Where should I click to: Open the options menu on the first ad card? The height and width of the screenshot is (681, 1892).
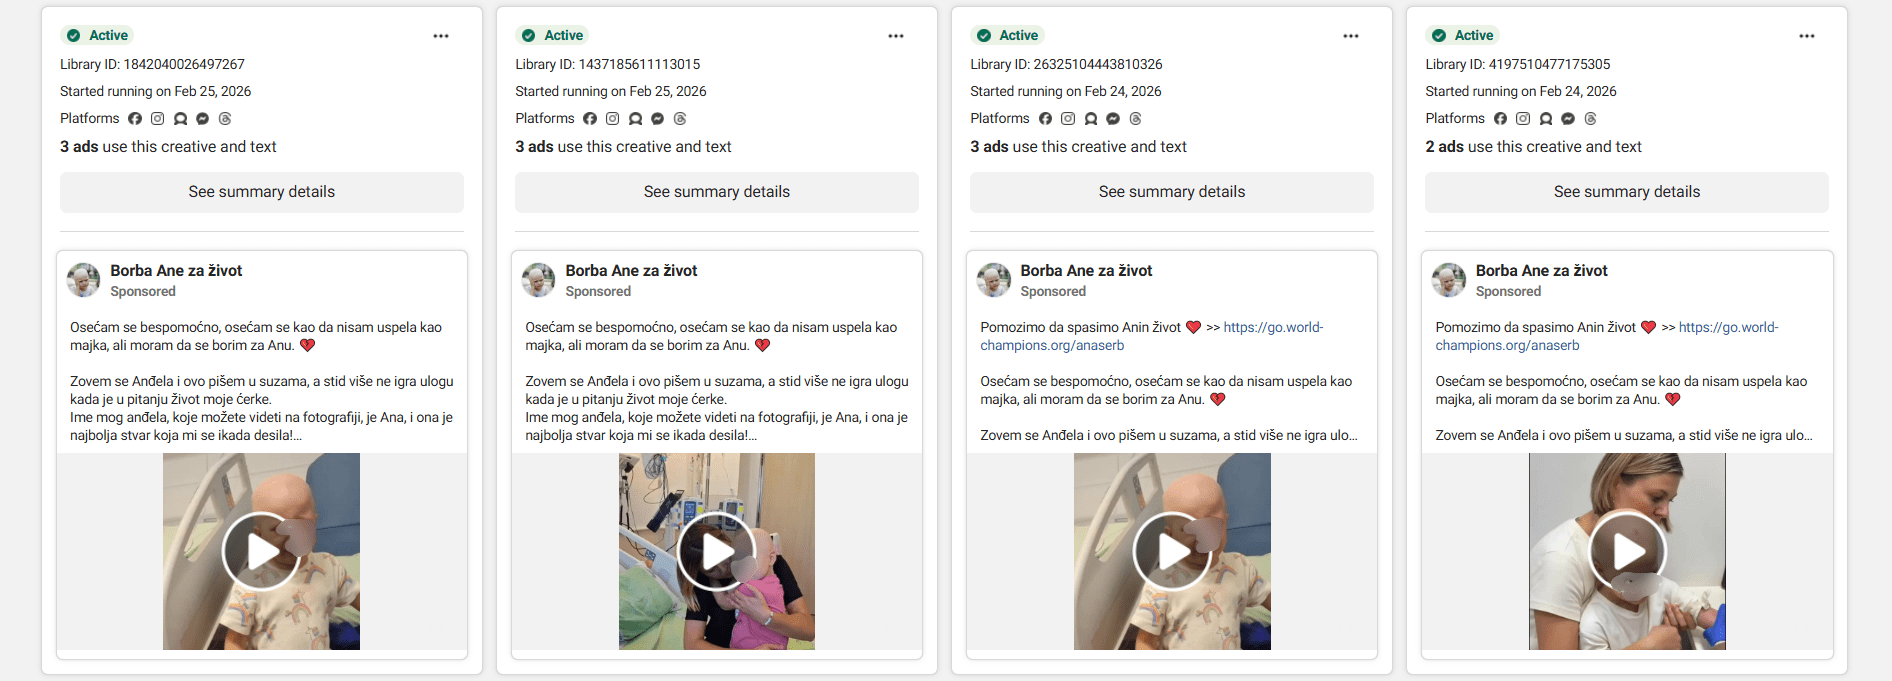tap(441, 36)
